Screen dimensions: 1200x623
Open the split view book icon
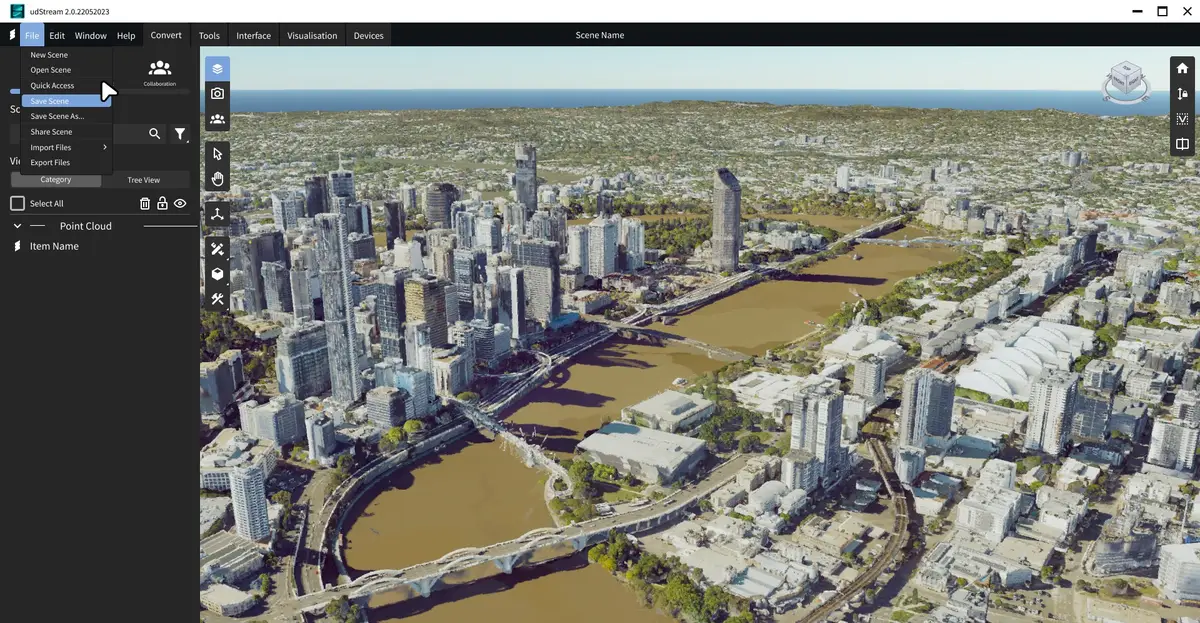click(x=1182, y=144)
